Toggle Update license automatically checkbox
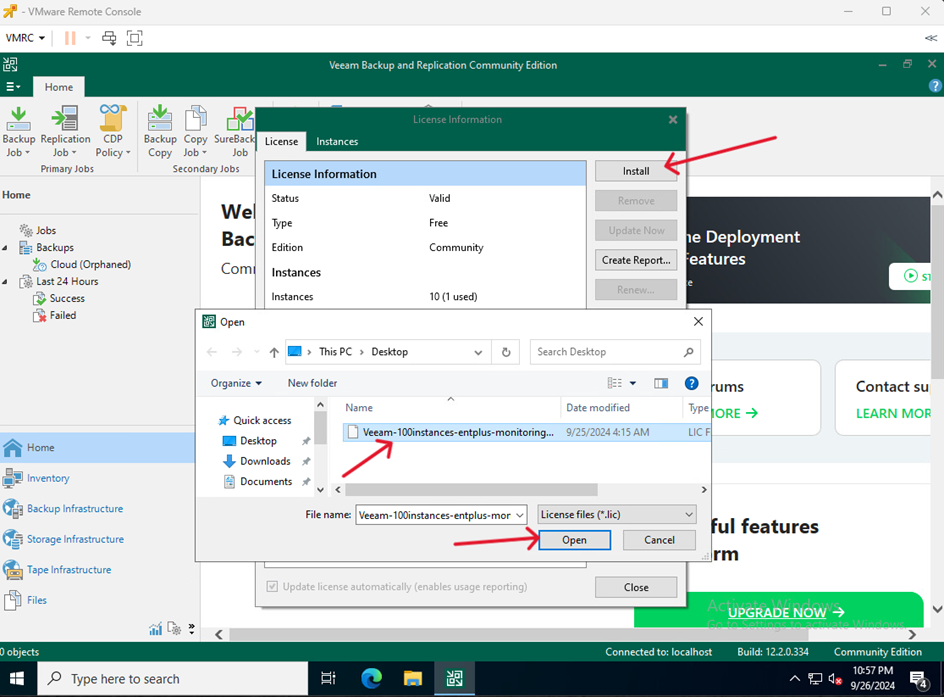Image resolution: width=944 pixels, height=697 pixels. click(272, 587)
